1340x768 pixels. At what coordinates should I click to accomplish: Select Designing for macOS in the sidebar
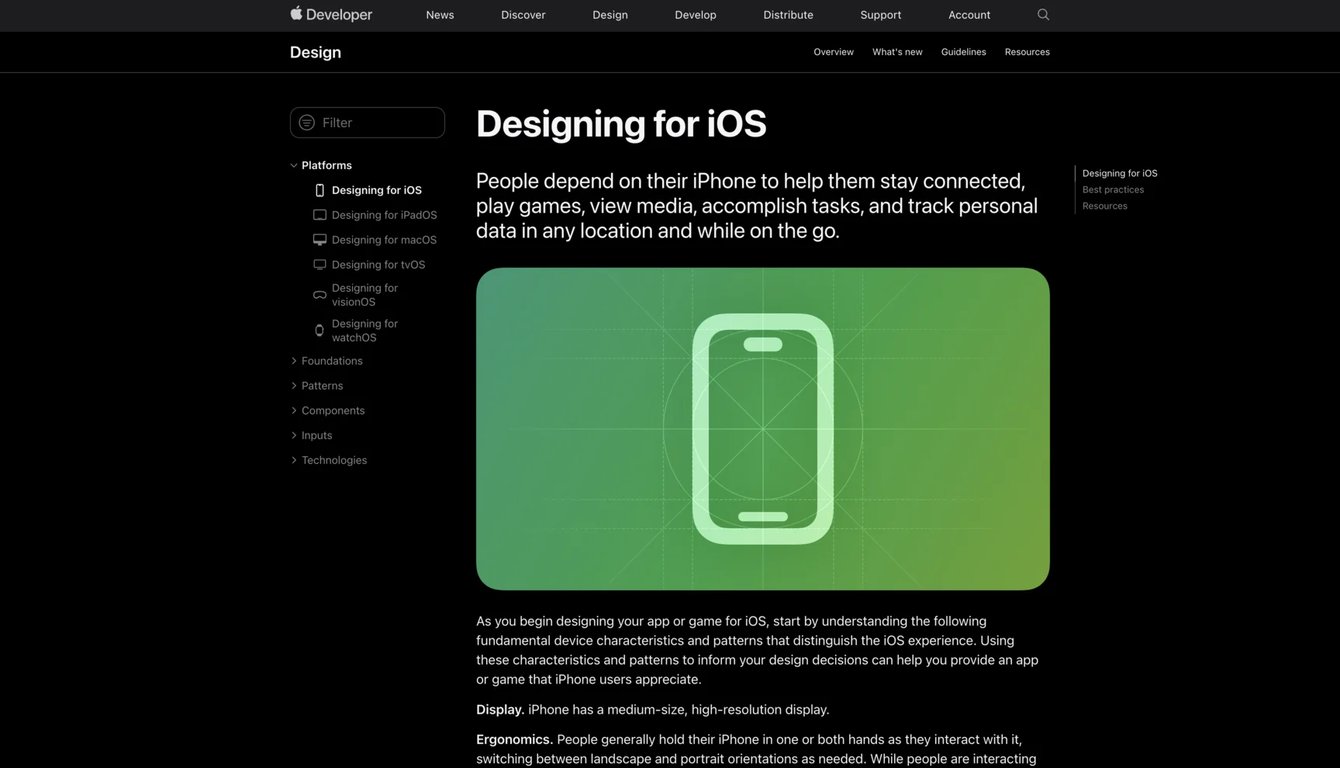pos(384,240)
